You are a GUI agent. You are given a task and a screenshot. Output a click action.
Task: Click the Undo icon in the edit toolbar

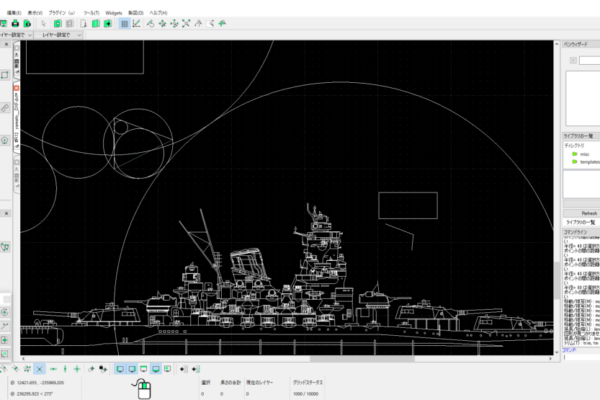point(57,24)
